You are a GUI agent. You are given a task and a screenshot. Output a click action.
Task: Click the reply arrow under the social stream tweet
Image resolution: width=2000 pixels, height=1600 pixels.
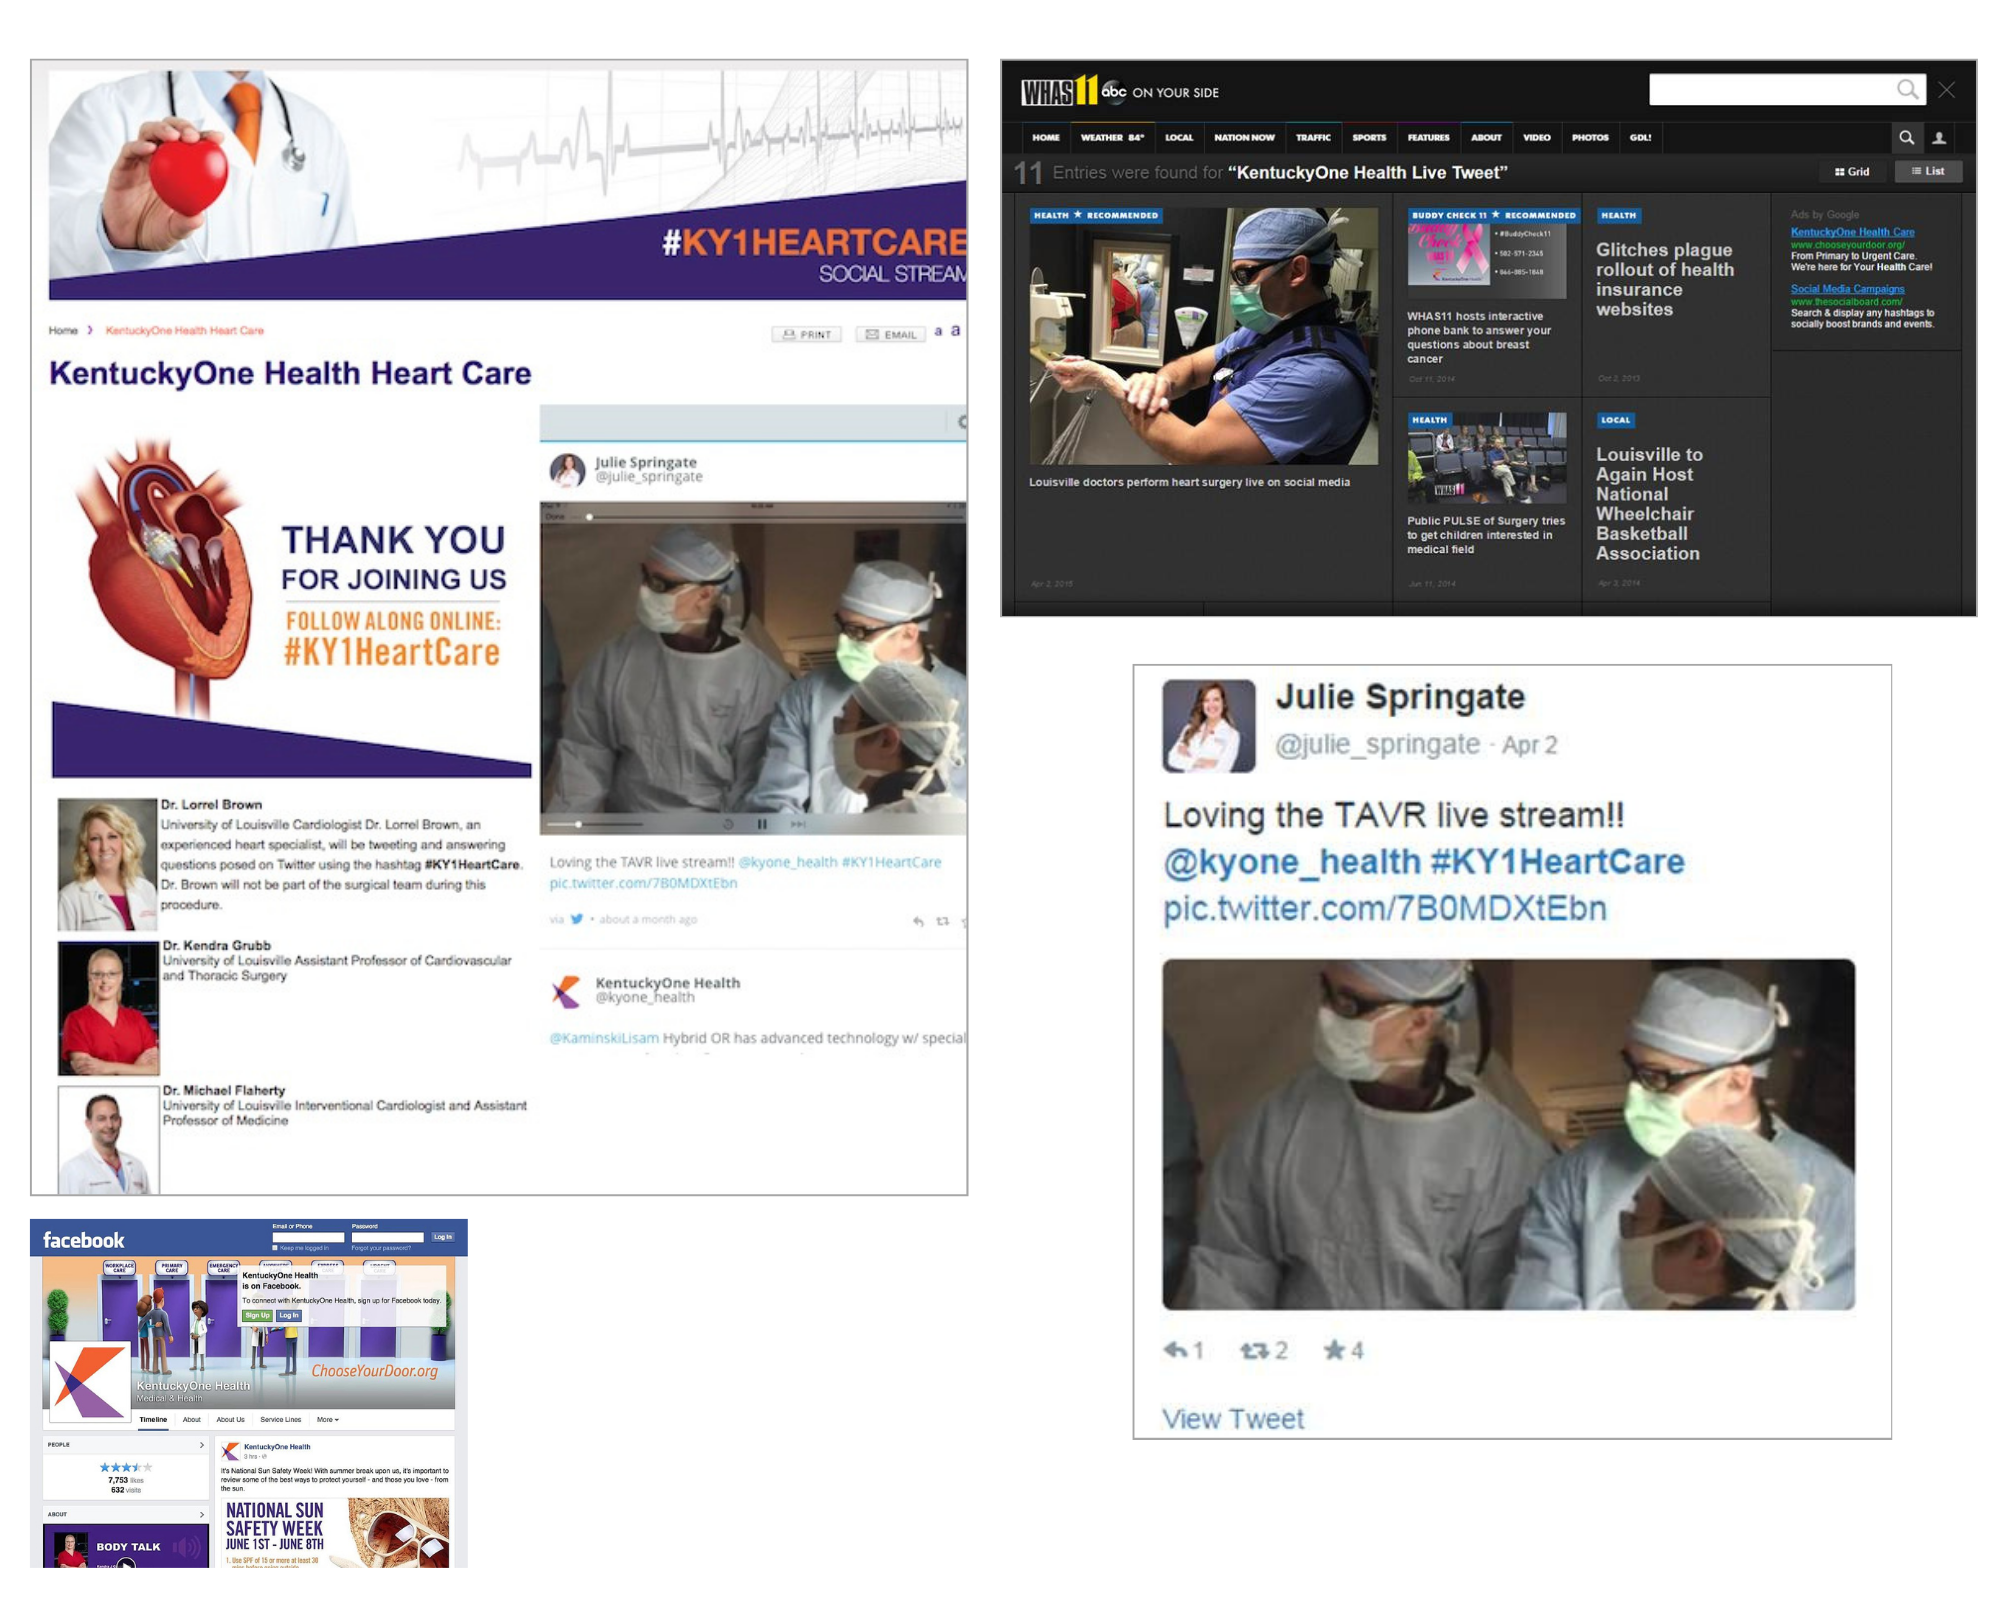tap(918, 921)
